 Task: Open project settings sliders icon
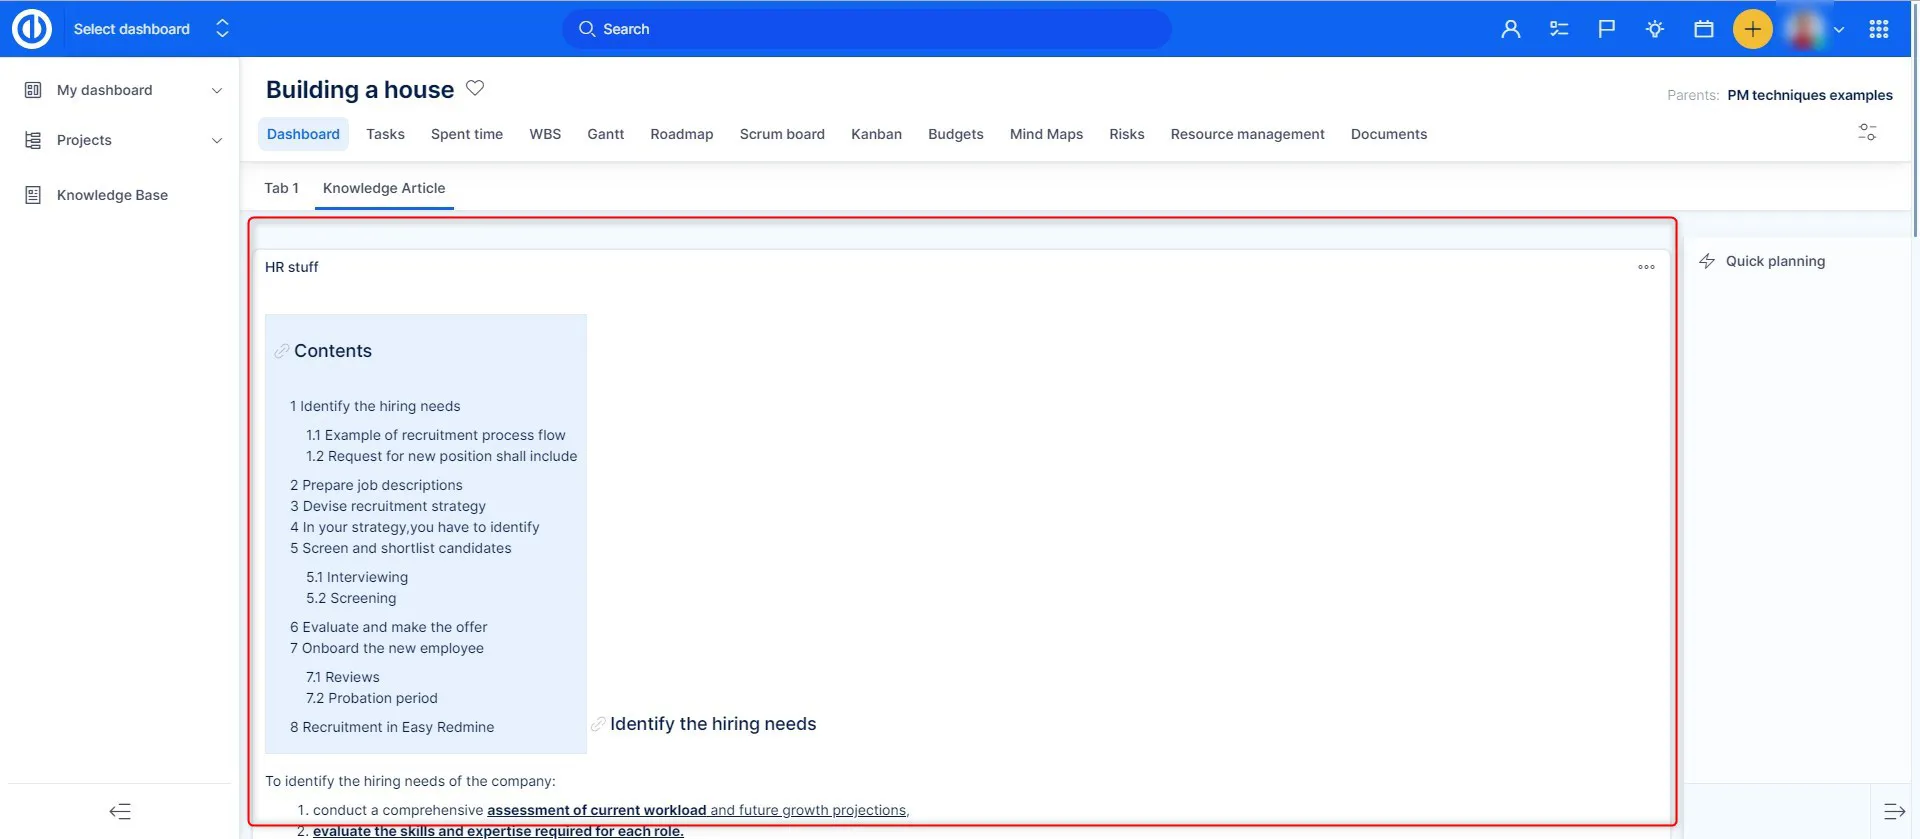1866,132
